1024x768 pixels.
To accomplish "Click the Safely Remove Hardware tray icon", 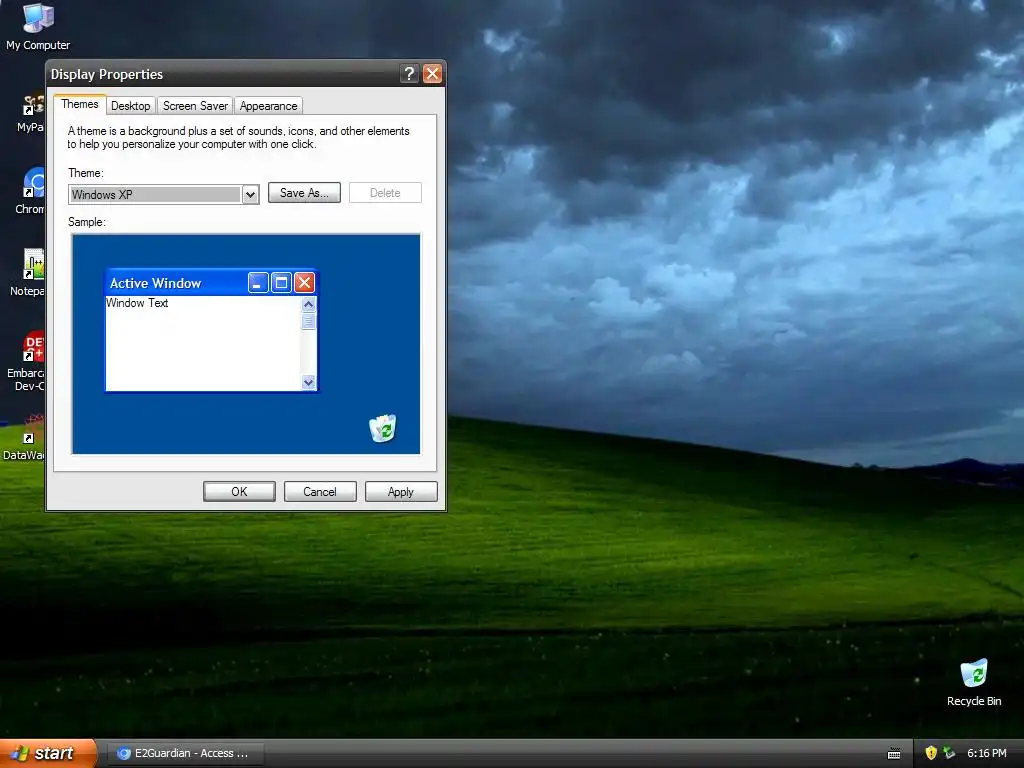I will point(949,753).
